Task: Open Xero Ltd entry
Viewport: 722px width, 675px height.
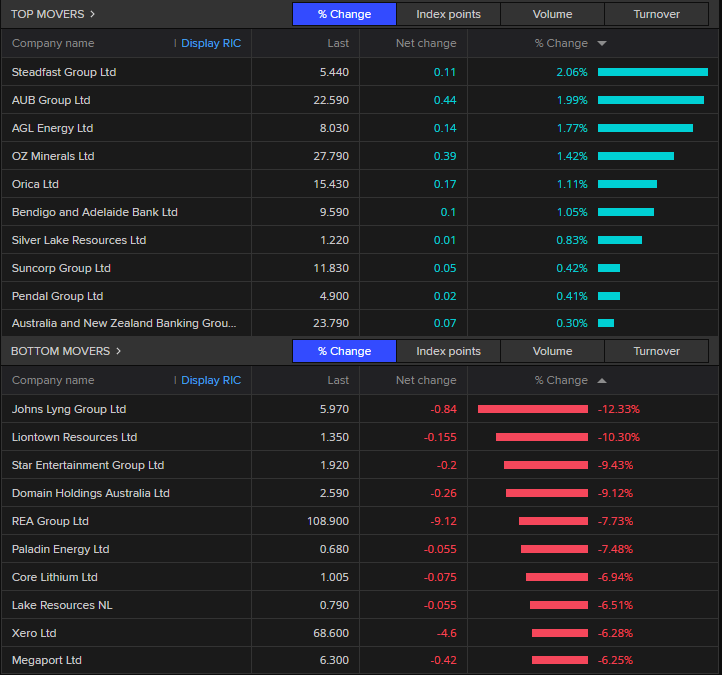Action: pyautogui.click(x=34, y=633)
